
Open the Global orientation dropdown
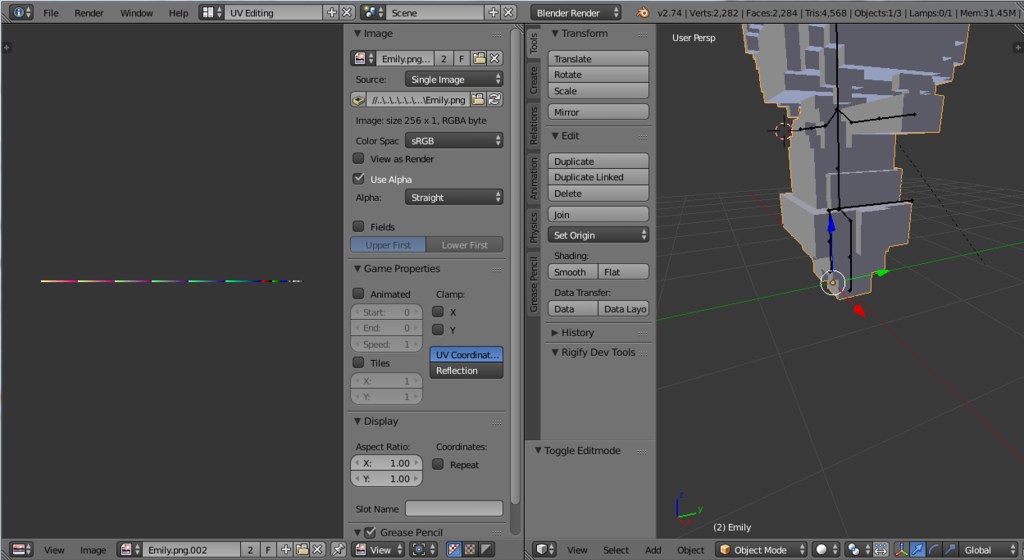990,550
